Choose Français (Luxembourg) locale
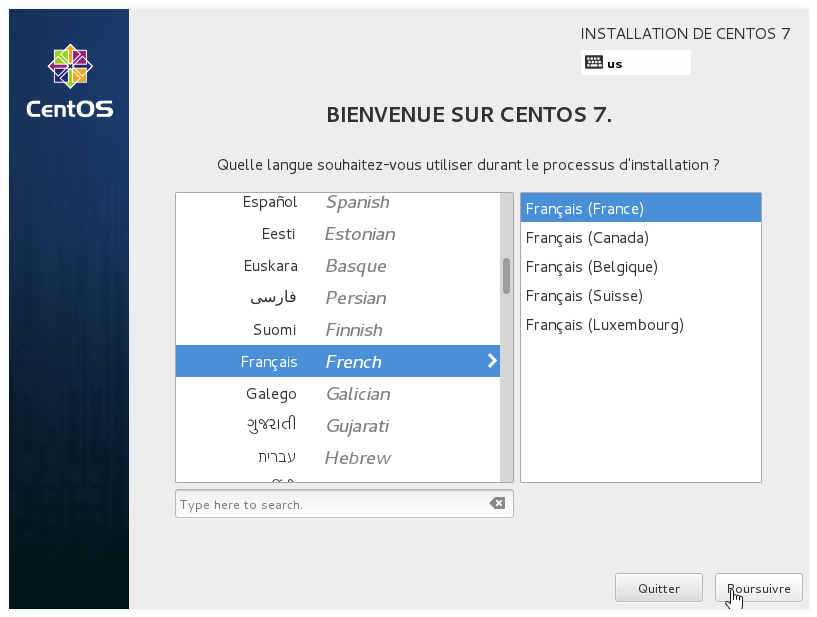The height and width of the screenshot is (617, 817). coord(641,325)
